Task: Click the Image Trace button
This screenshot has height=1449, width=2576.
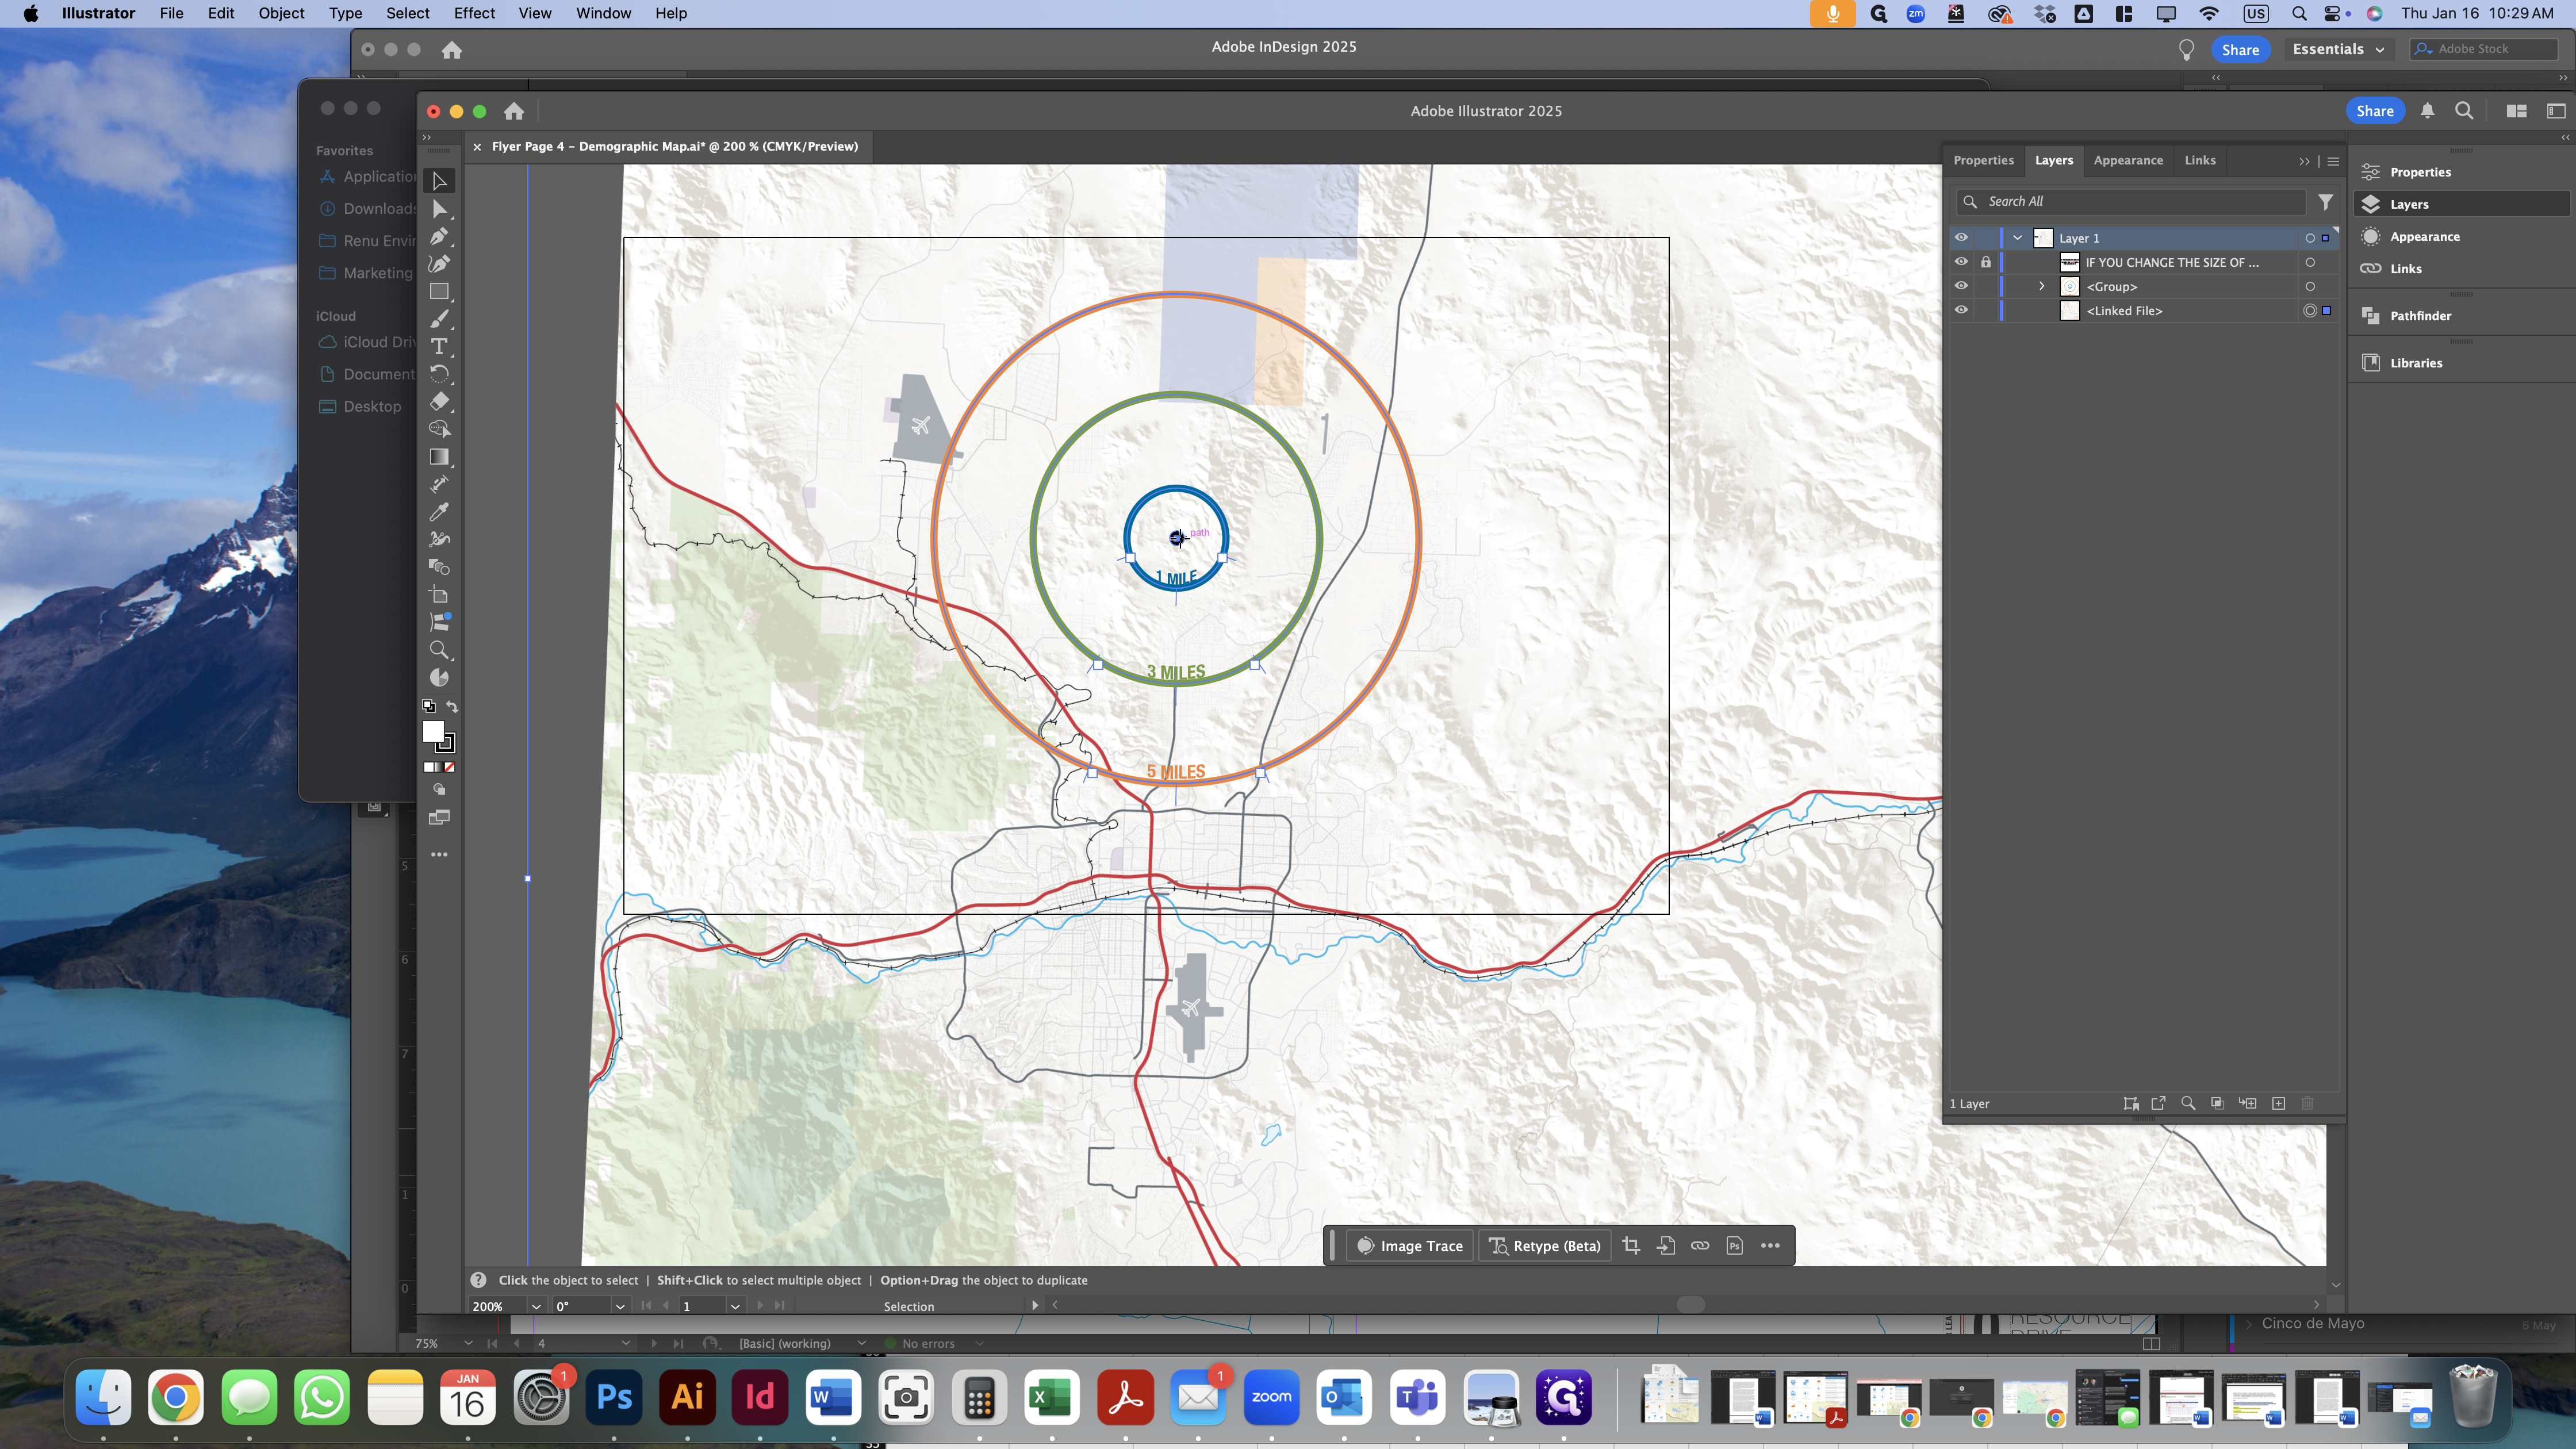Action: (1410, 1245)
